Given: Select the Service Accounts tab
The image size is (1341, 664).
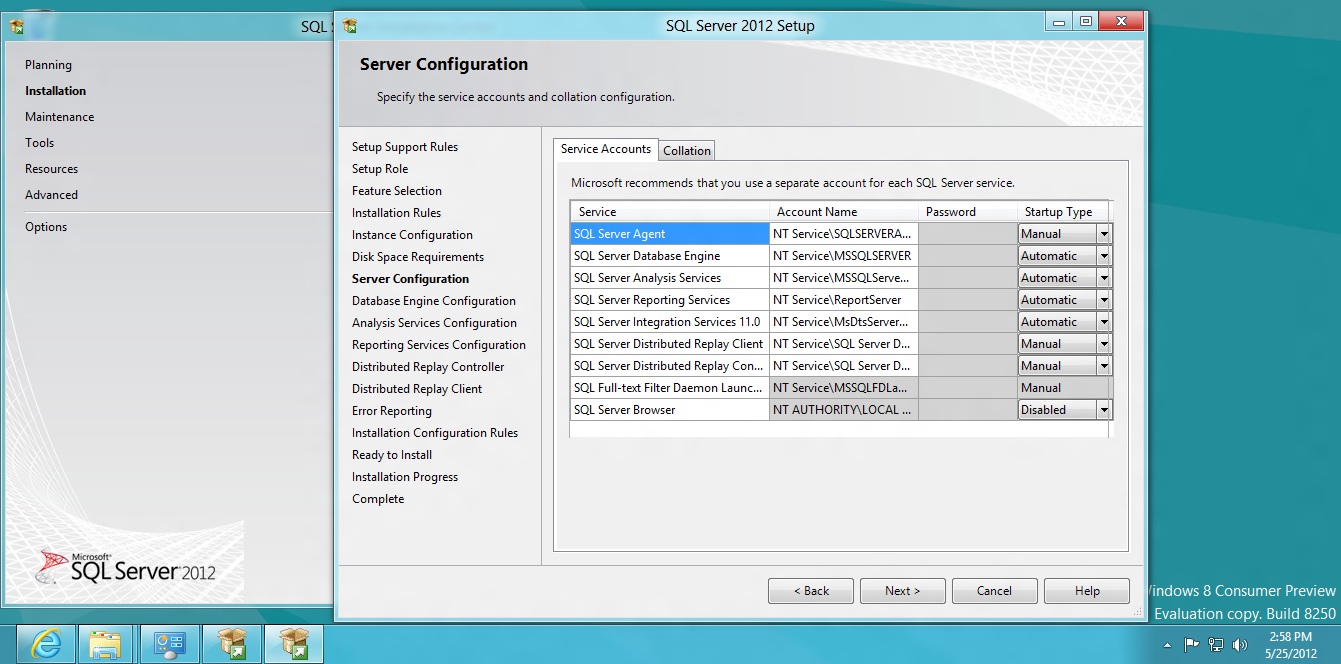Looking at the screenshot, I should (605, 149).
